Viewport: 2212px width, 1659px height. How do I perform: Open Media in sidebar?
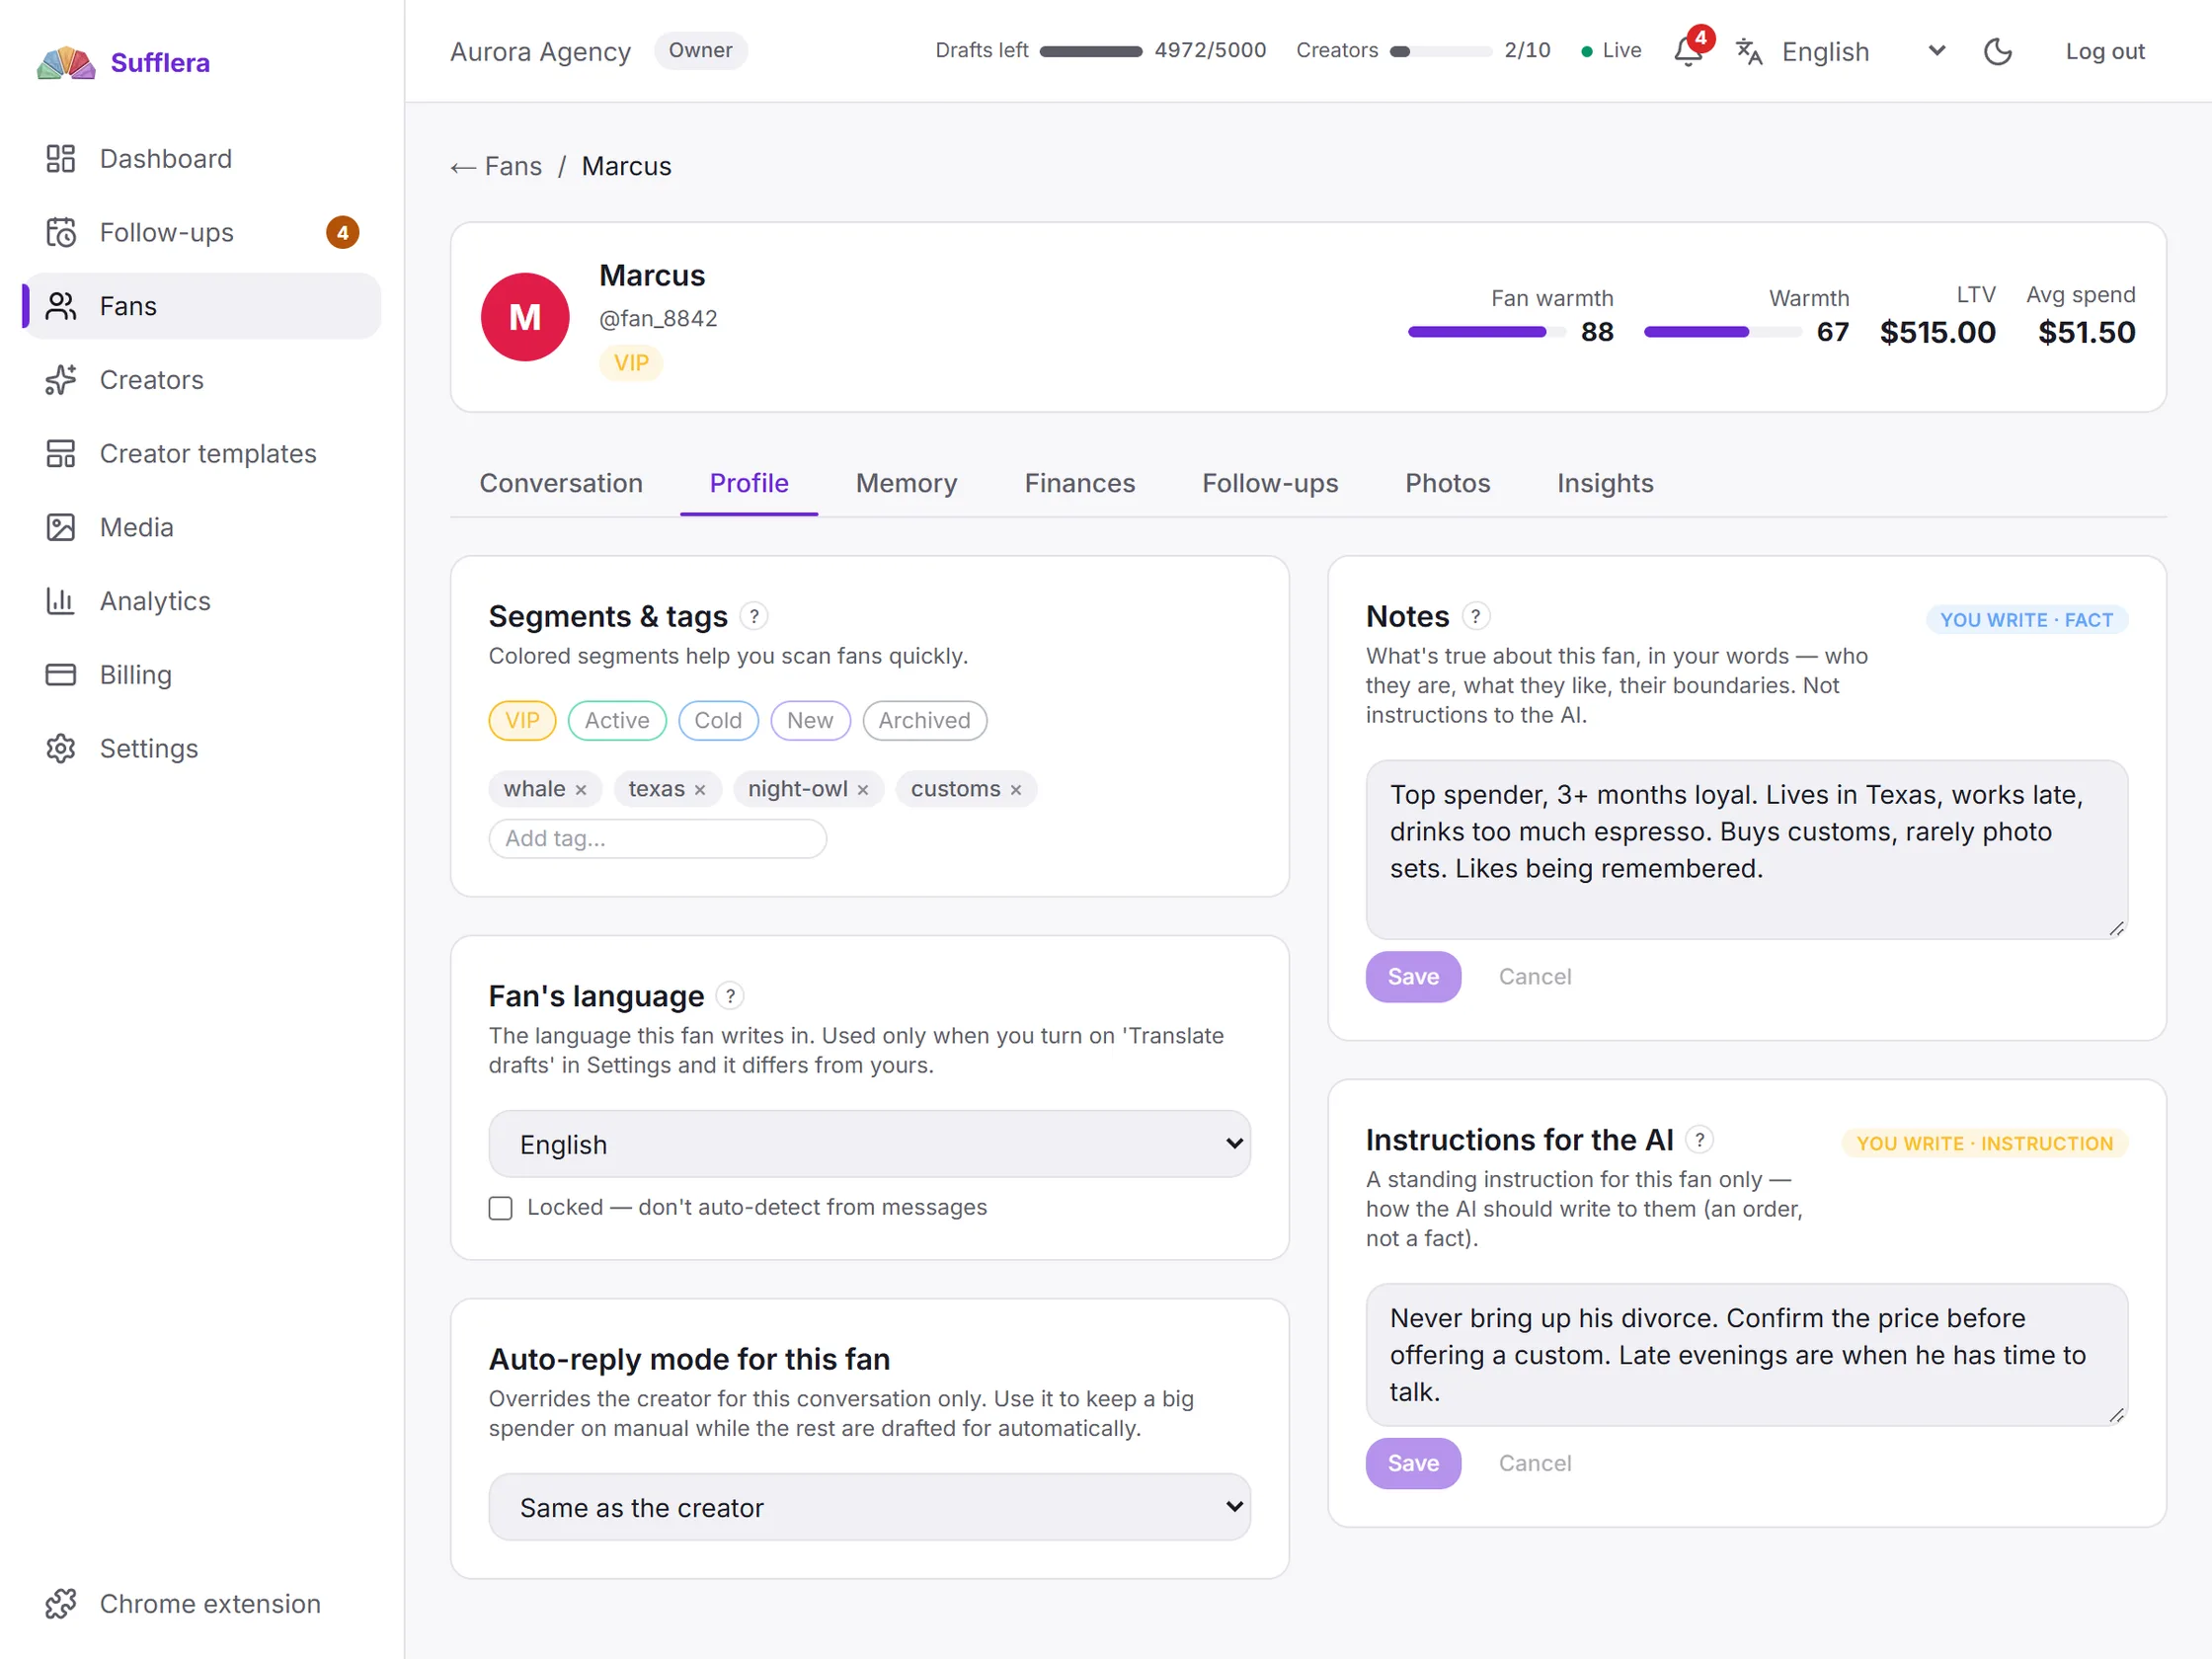[202, 527]
